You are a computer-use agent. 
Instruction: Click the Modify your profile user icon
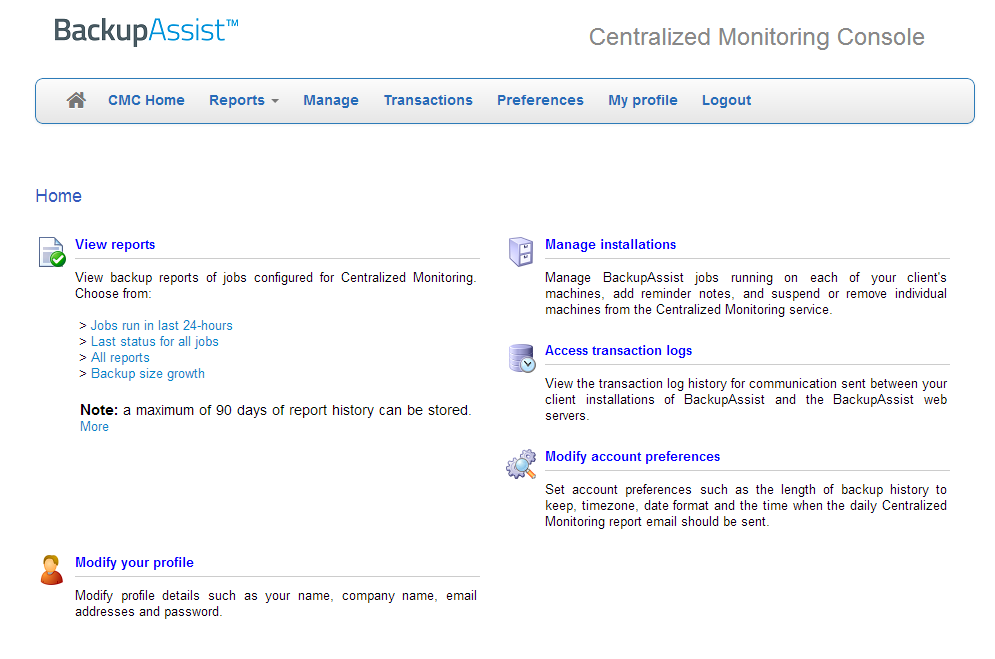point(51,570)
